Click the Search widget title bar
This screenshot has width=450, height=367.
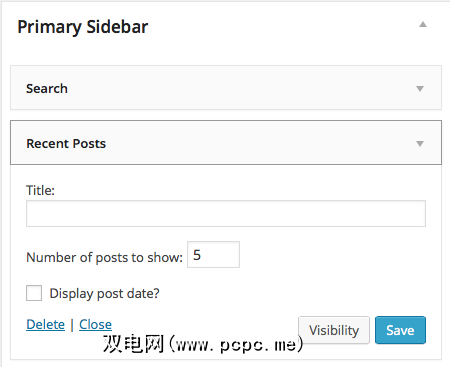pos(226,88)
